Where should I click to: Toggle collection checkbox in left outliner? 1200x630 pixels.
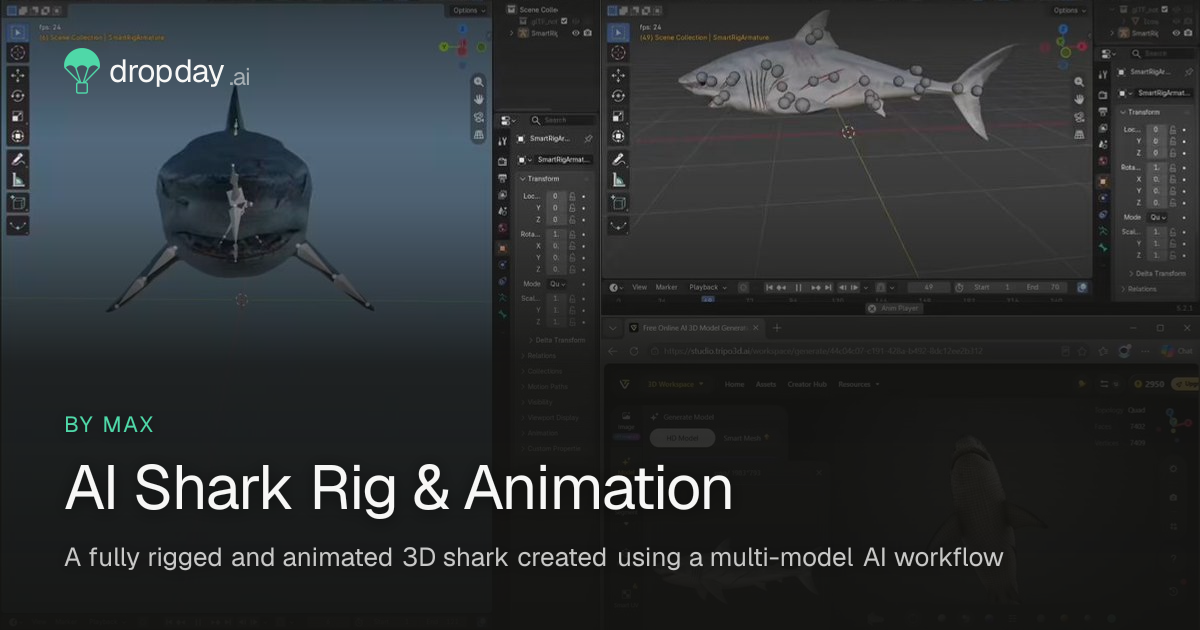point(566,20)
